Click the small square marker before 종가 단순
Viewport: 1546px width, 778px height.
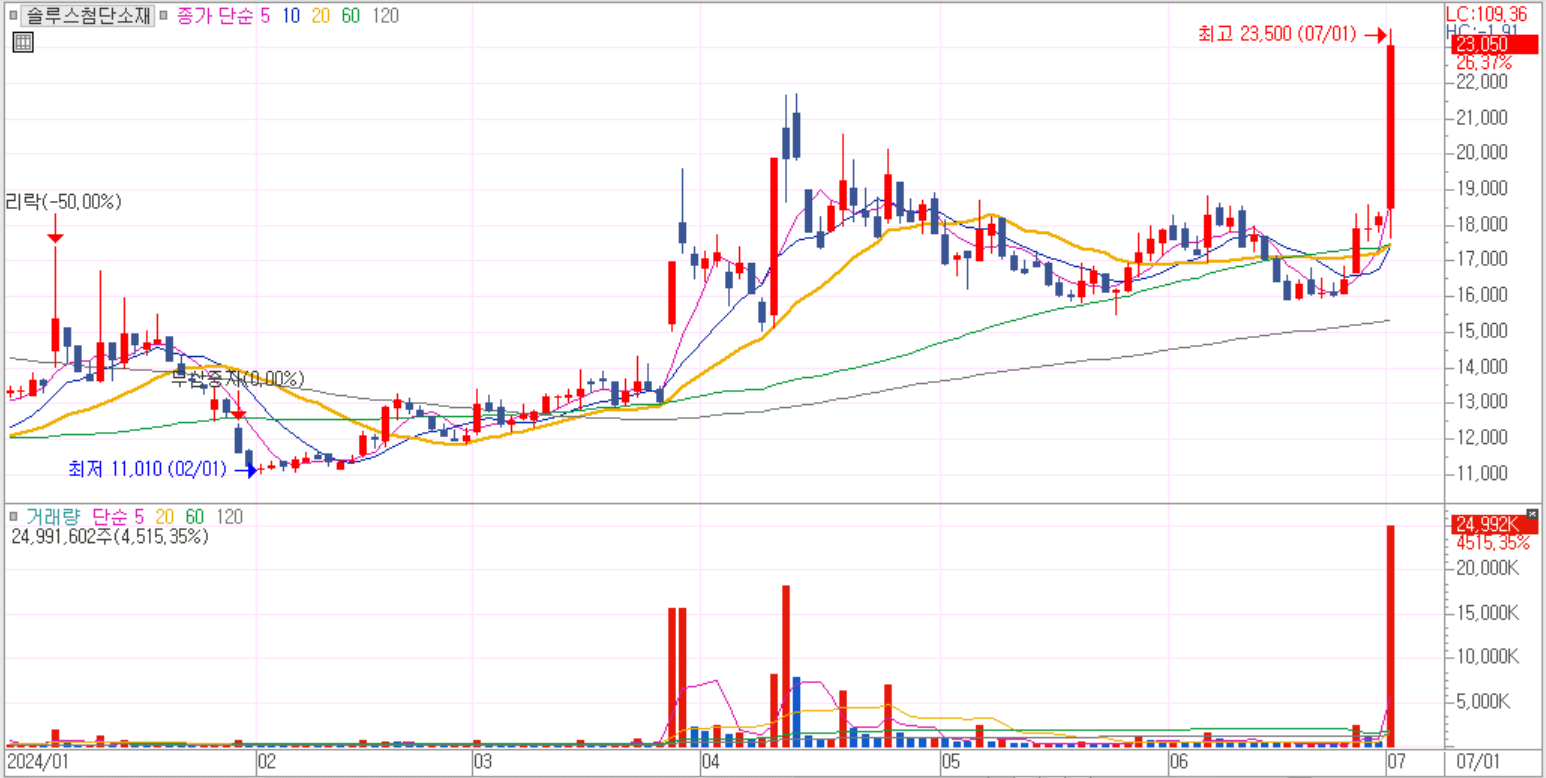point(165,17)
